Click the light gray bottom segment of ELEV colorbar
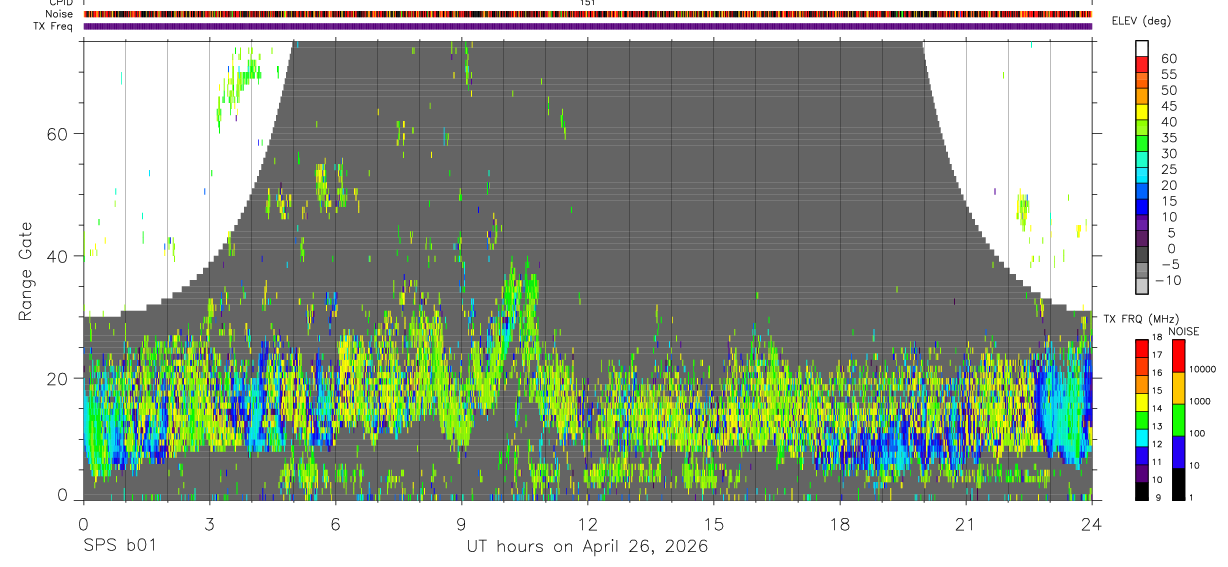Viewport: 1228px width, 567px height. click(x=1142, y=287)
